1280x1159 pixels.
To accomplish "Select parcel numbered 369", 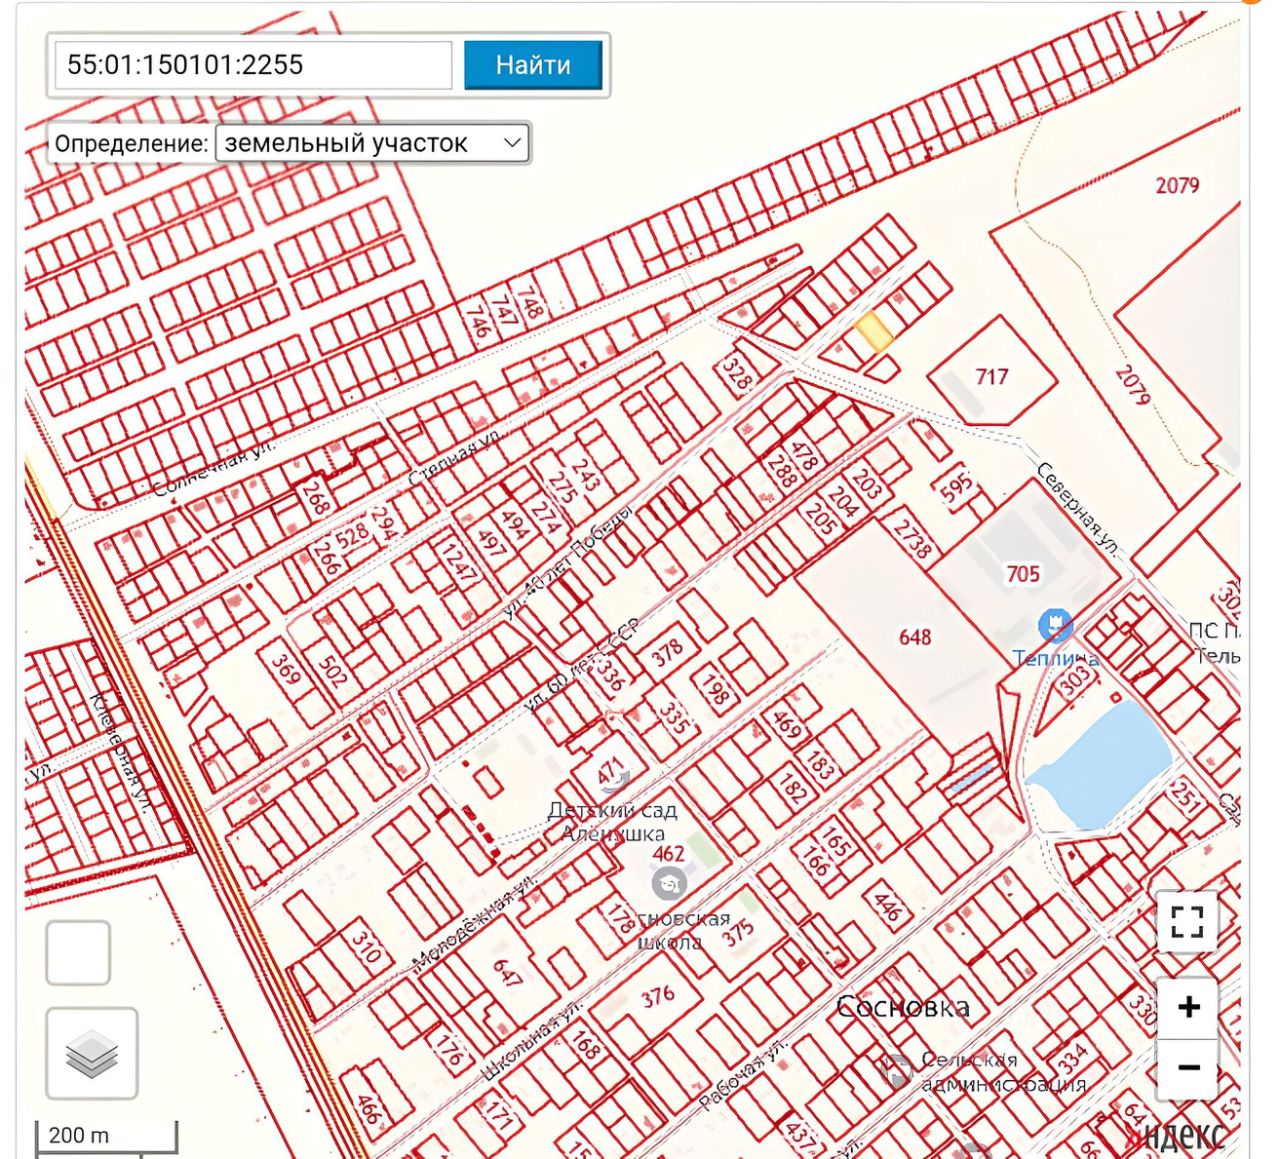I will (x=286, y=668).
